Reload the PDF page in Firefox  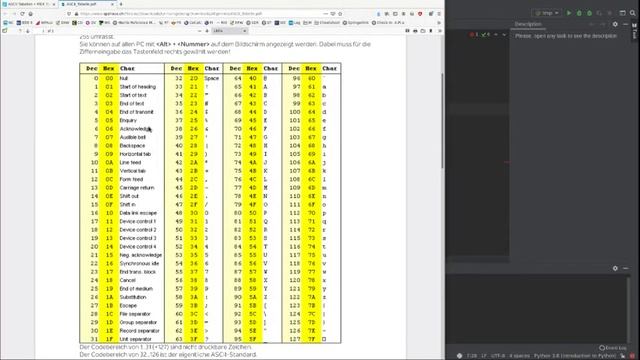click(22, 13)
